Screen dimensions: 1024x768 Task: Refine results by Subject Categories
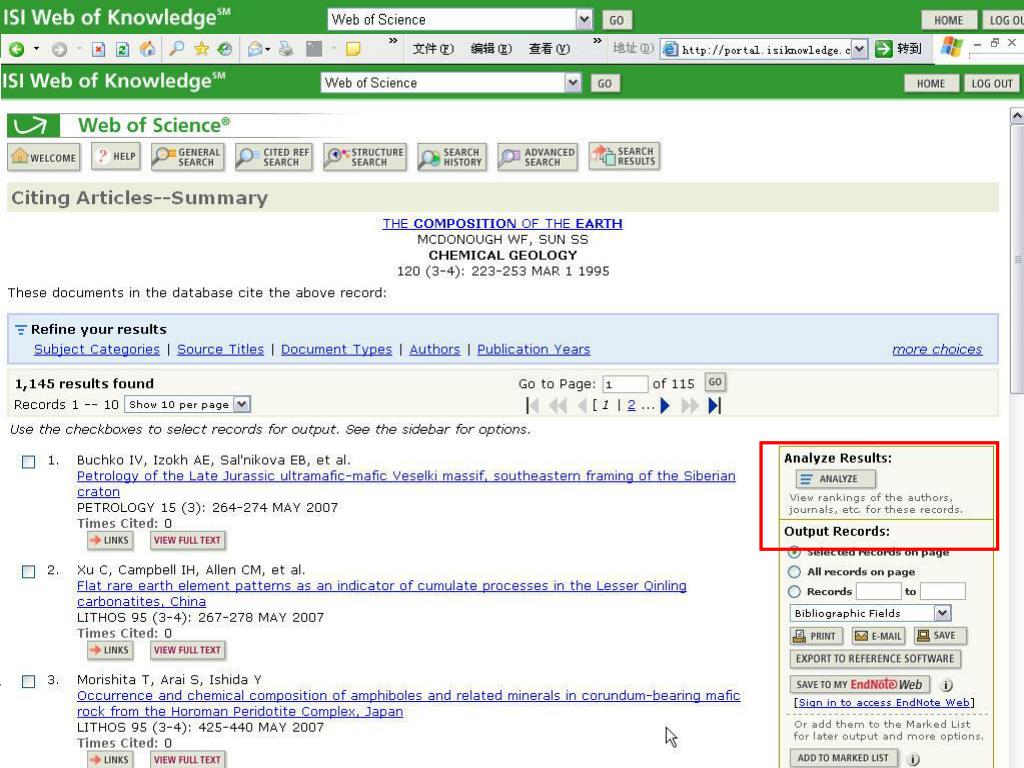(x=97, y=349)
